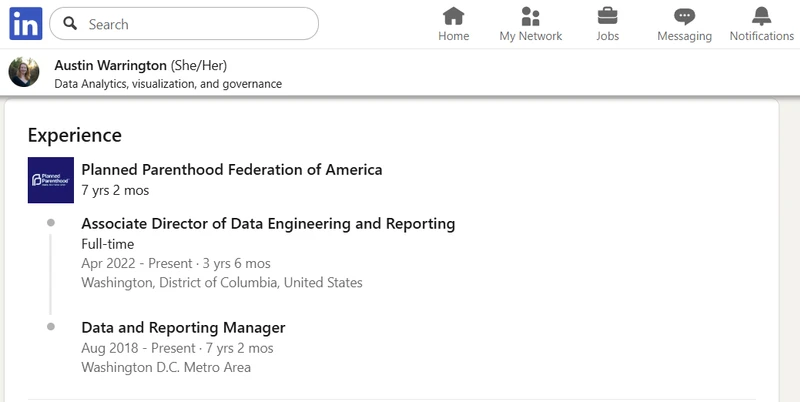Image resolution: width=800 pixels, height=402 pixels.
Task: Select the Data and Reporting Manager title
Action: (x=183, y=327)
